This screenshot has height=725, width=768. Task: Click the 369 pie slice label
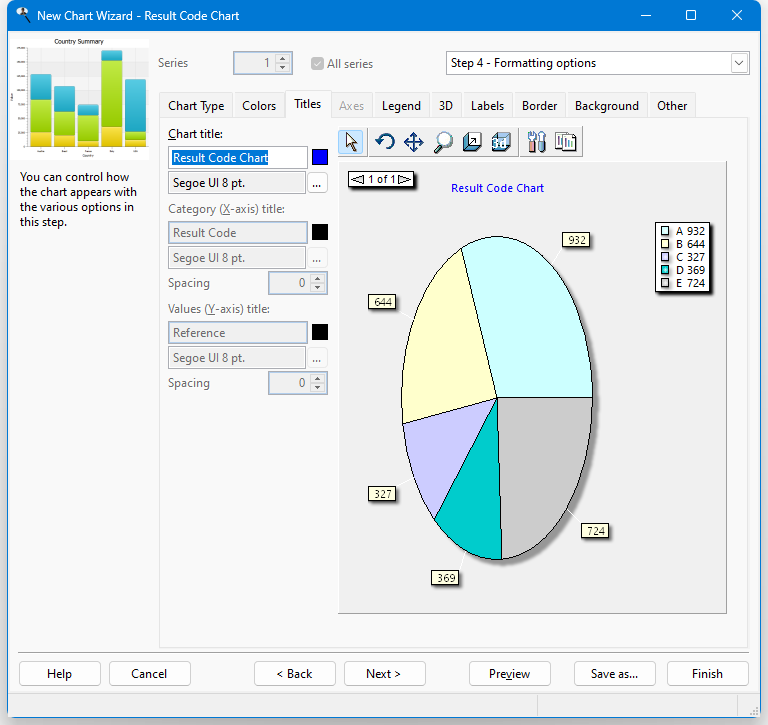tap(445, 578)
